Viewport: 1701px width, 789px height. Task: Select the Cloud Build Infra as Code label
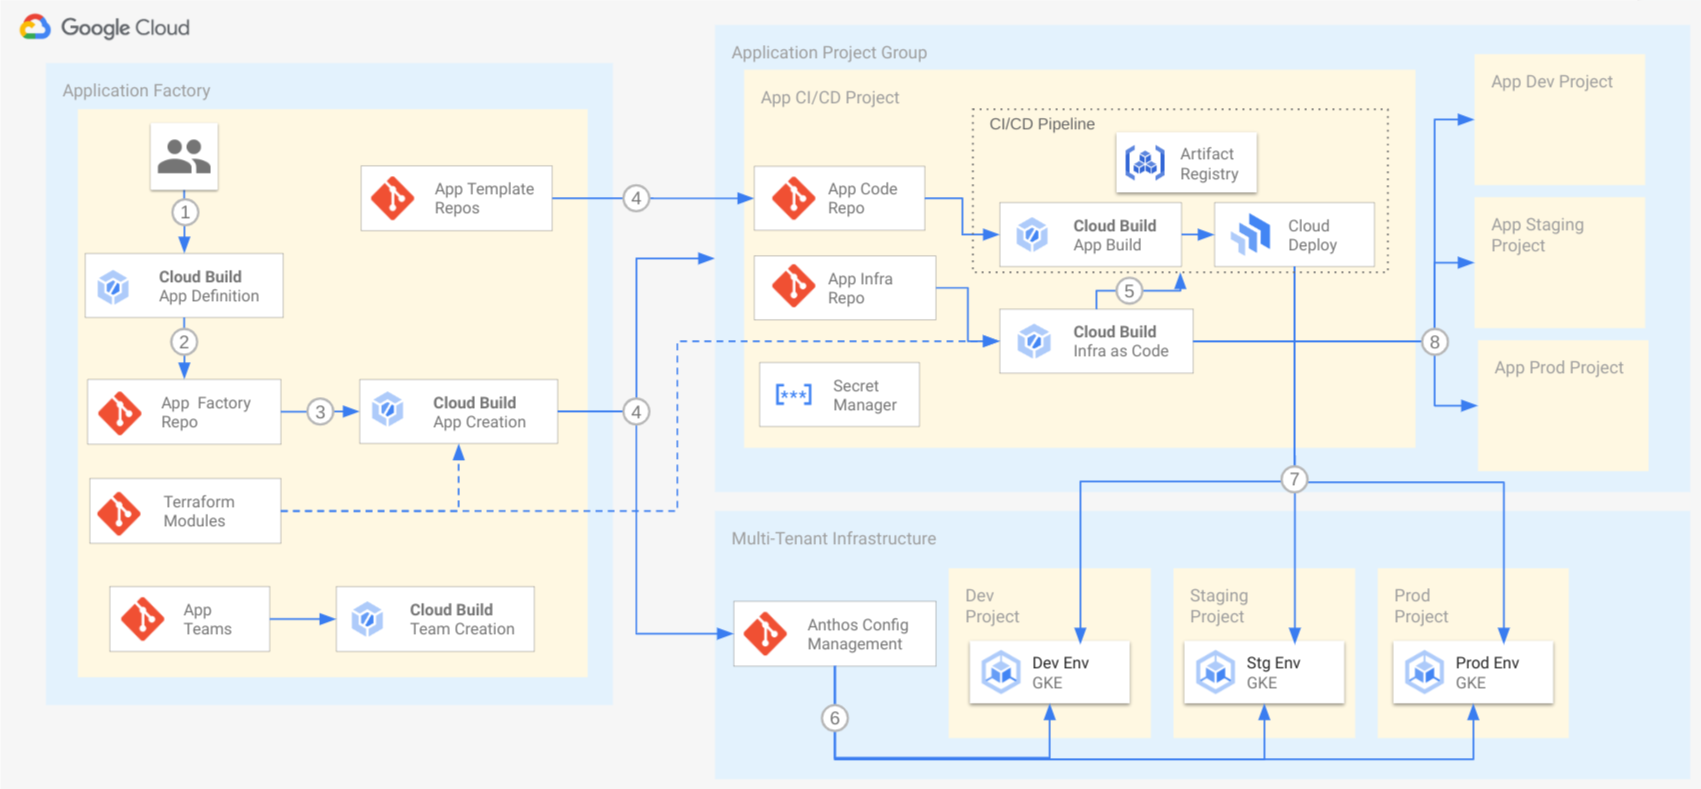pyautogui.click(x=1121, y=341)
